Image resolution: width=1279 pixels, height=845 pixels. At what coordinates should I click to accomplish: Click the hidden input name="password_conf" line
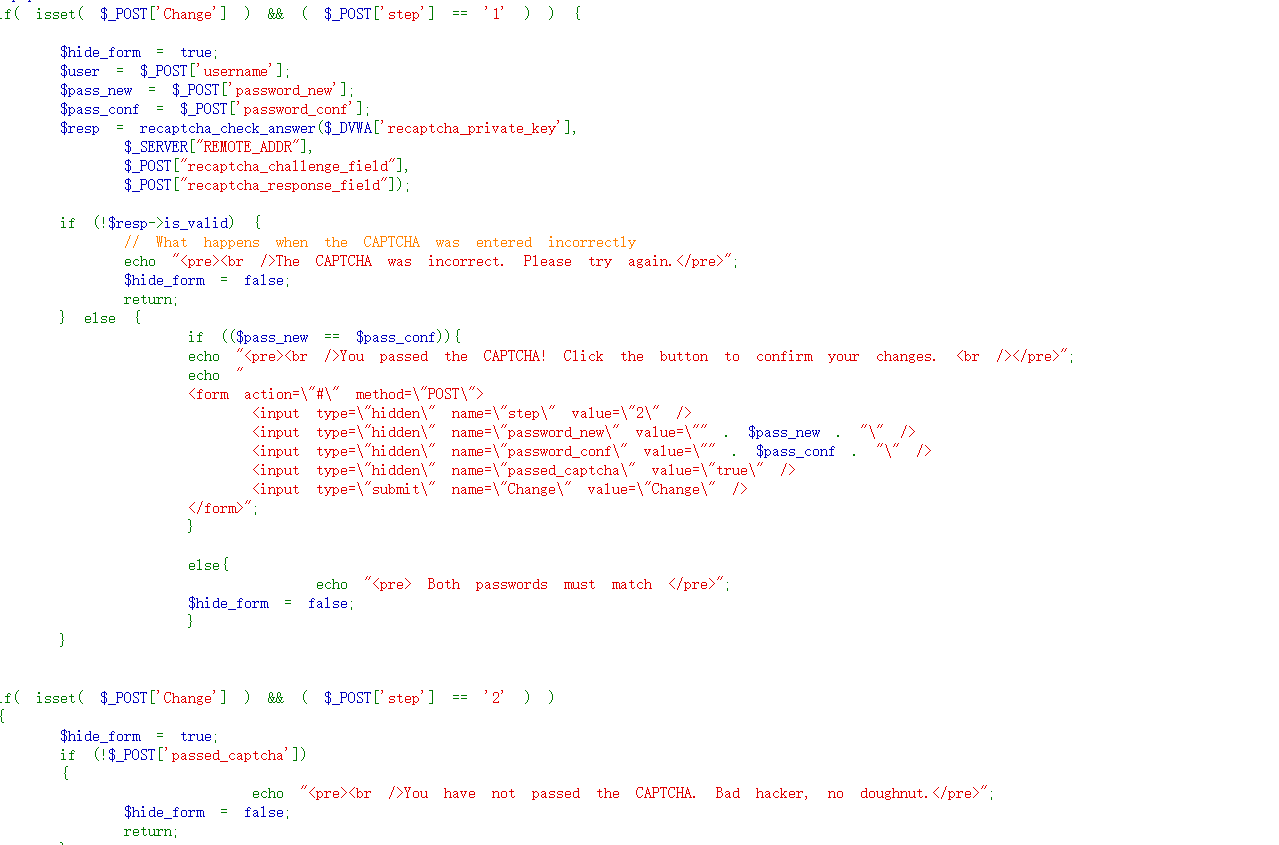592,451
